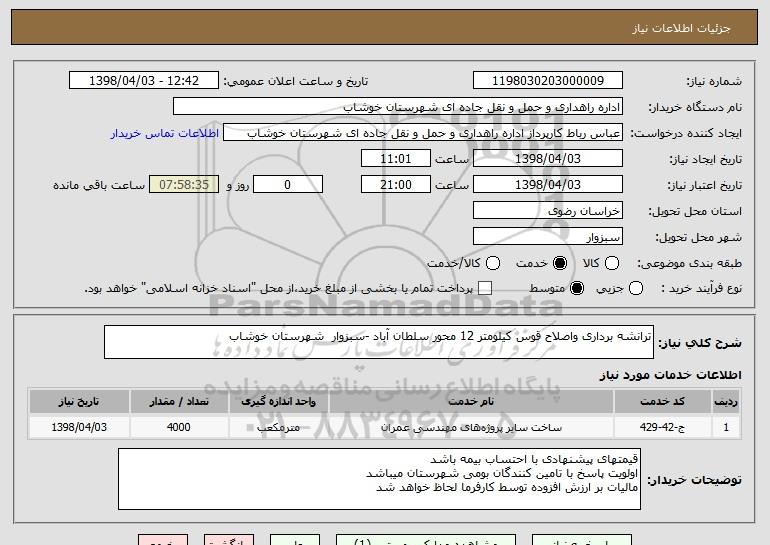
Task: Select the کالا radio button
Action: (x=612, y=263)
